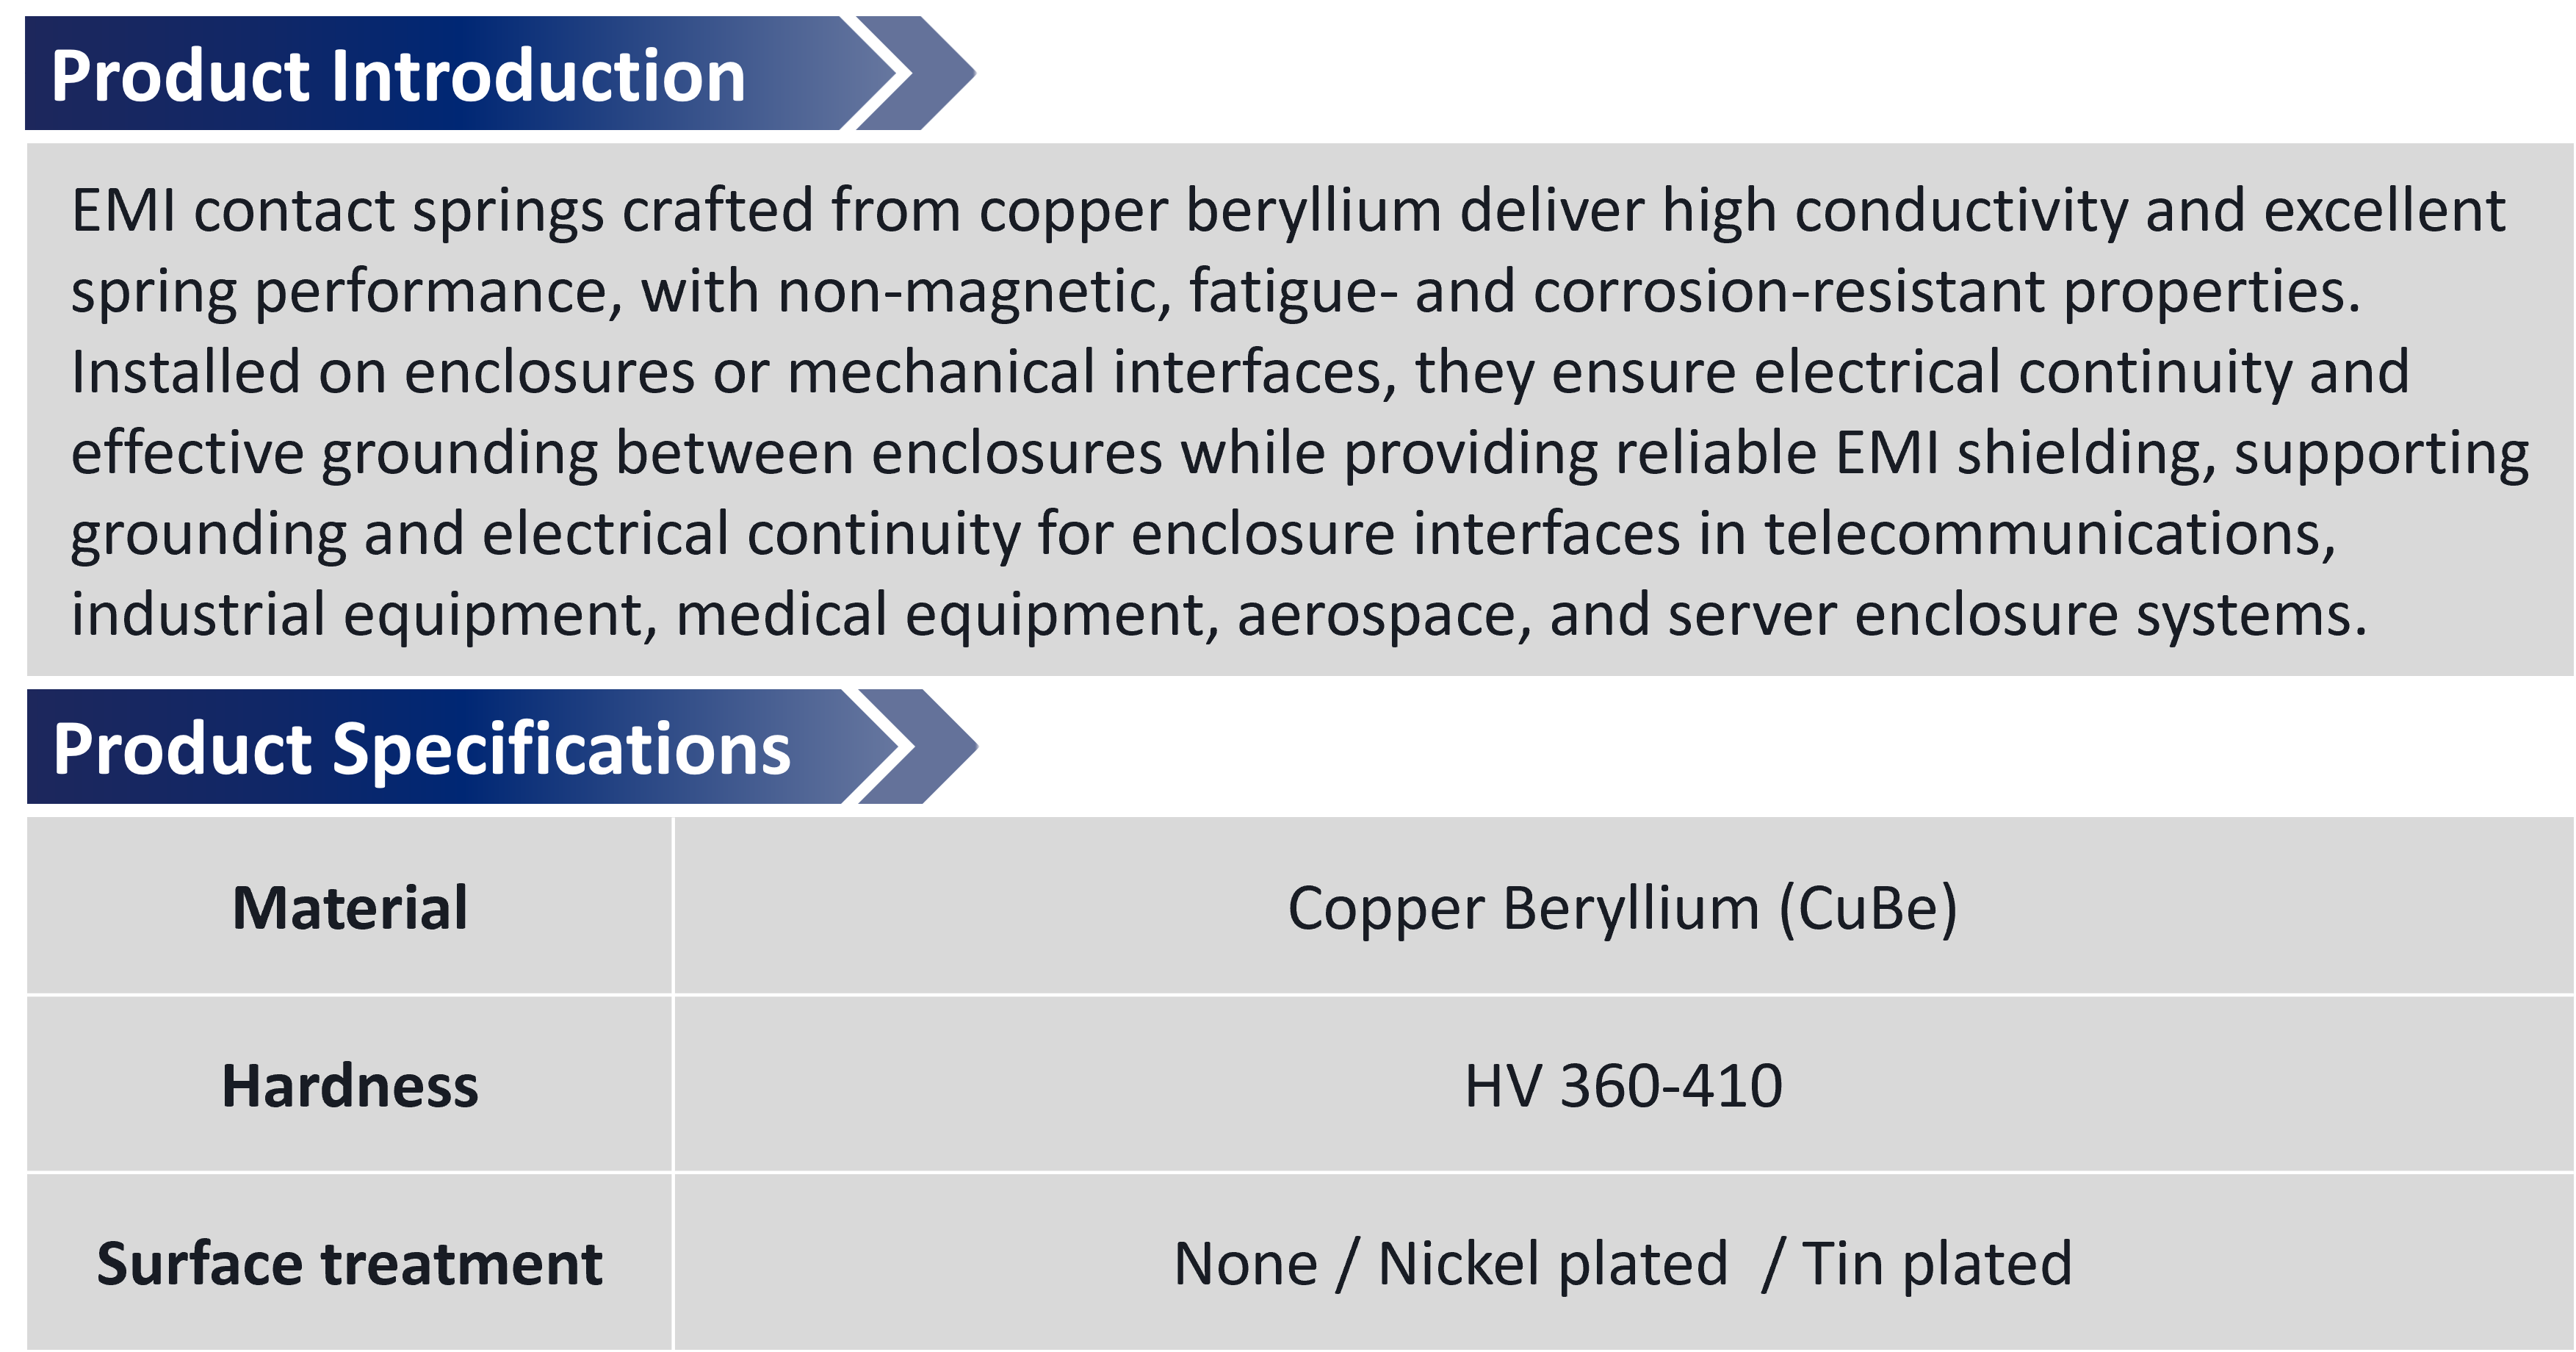Choose the Nickel plated surface option
Viewport: 2576px width, 1352px height.
[1552, 1264]
